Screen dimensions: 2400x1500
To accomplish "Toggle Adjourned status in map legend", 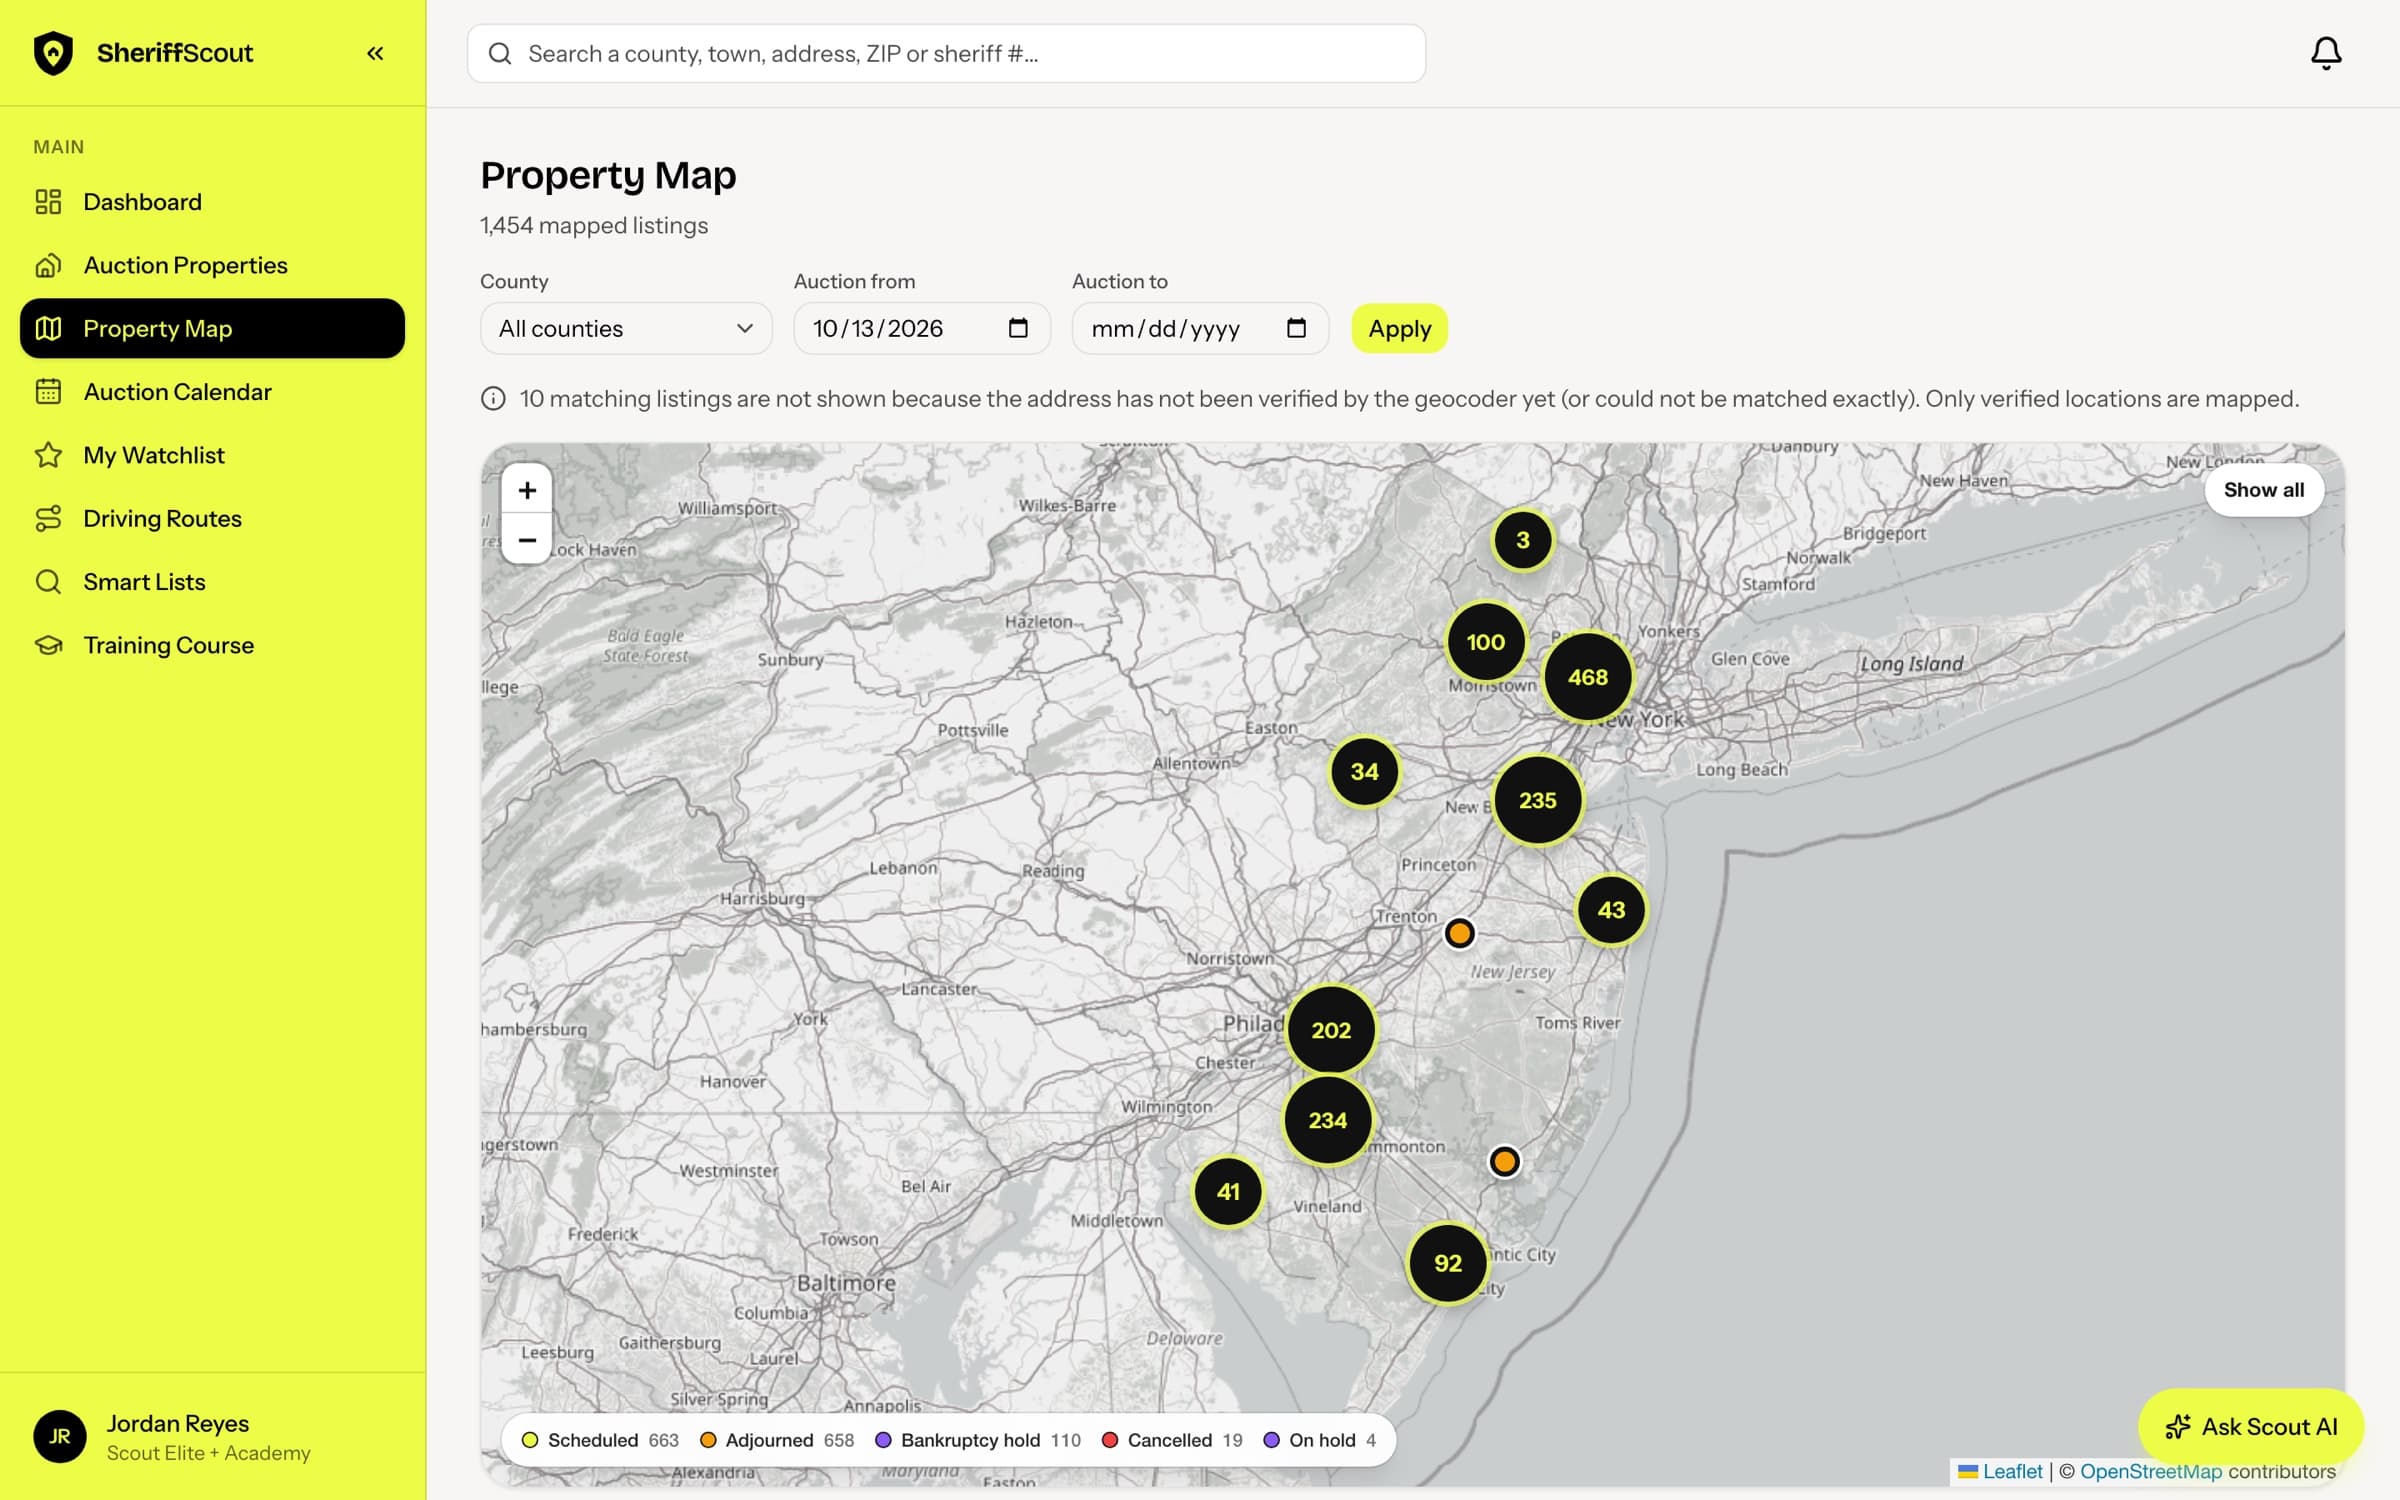I will pos(776,1440).
